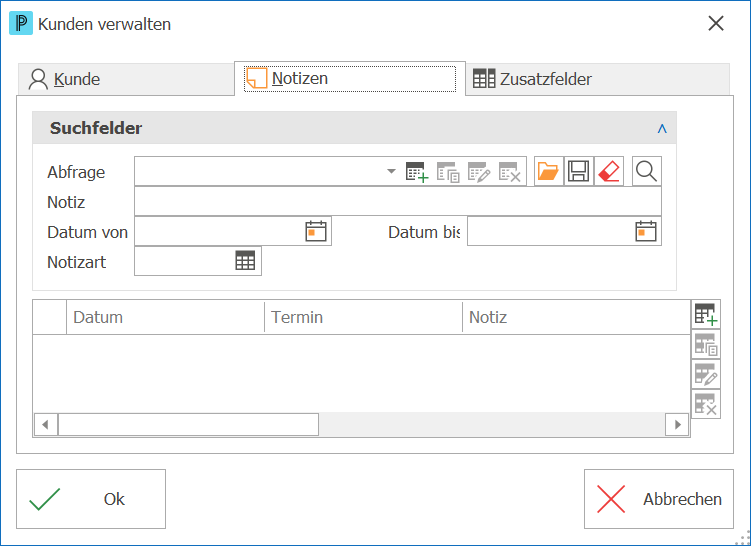Click the edit note icon beside the table
Image resolution: width=751 pixels, height=546 pixels.
point(706,374)
